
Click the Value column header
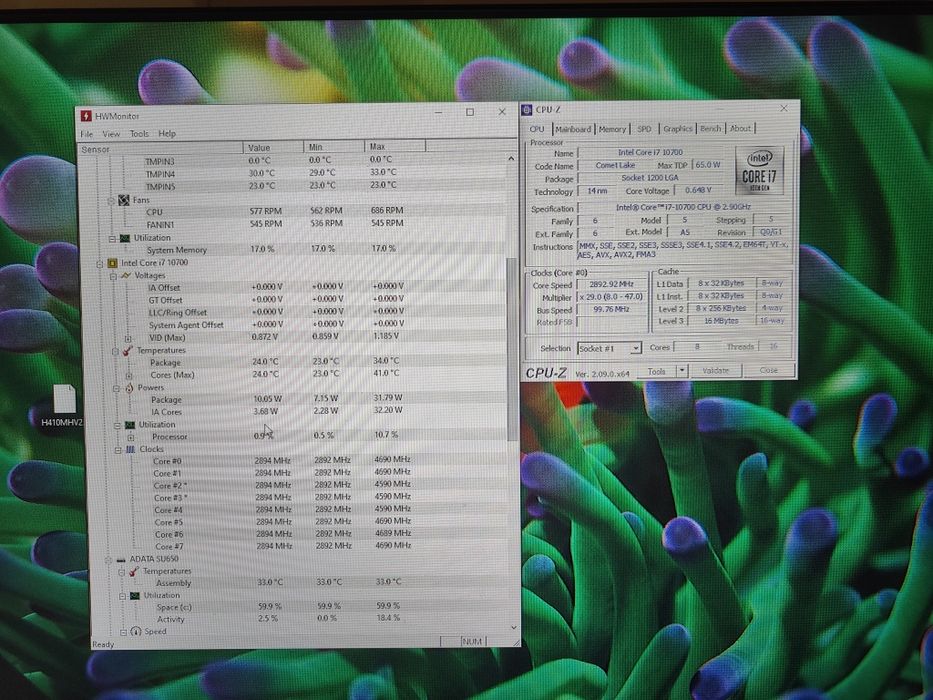(273, 148)
